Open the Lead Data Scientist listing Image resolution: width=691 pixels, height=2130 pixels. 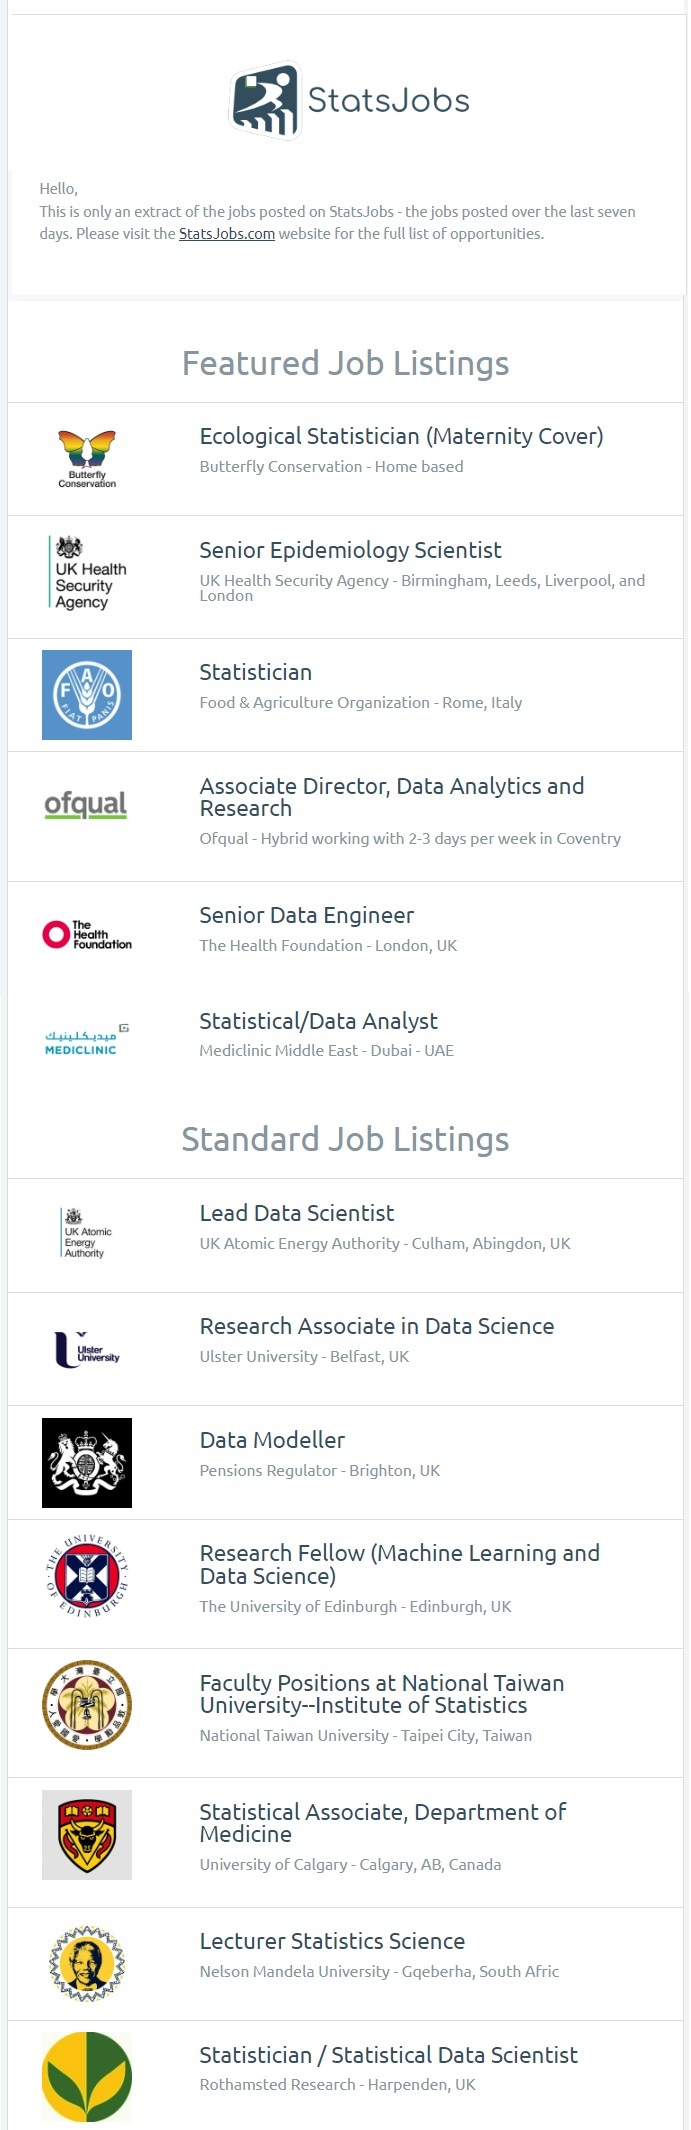[297, 1213]
